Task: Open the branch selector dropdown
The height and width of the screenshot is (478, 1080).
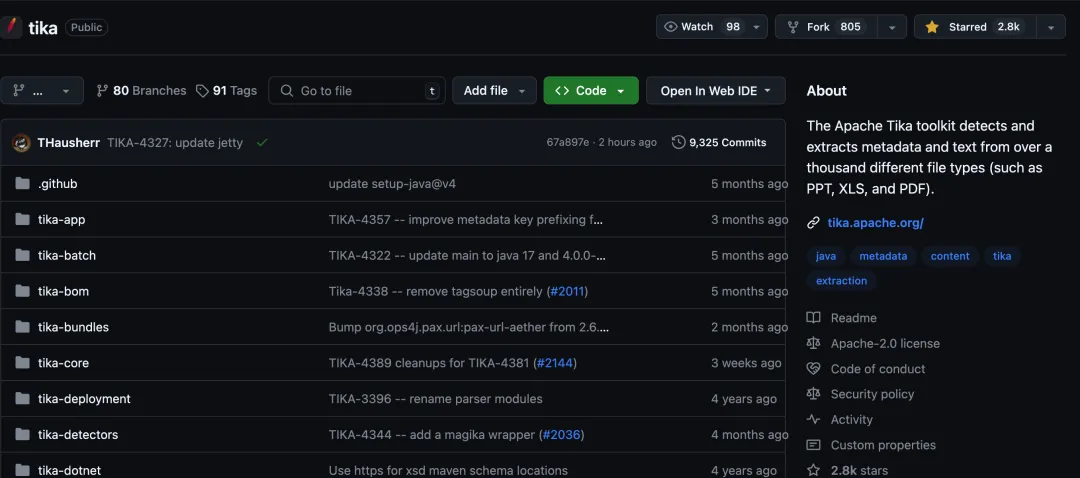Action: pyautogui.click(x=42, y=90)
